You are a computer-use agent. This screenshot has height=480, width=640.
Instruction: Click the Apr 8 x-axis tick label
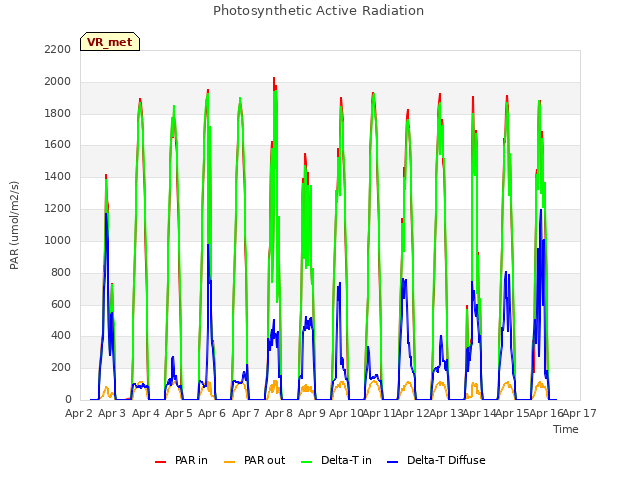click(x=279, y=413)
